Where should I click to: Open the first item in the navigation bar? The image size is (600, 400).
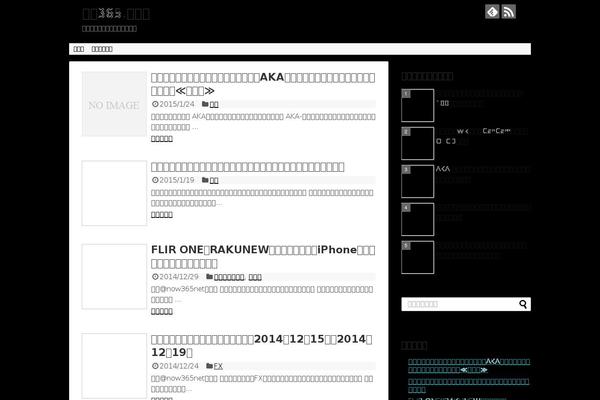pos(79,49)
